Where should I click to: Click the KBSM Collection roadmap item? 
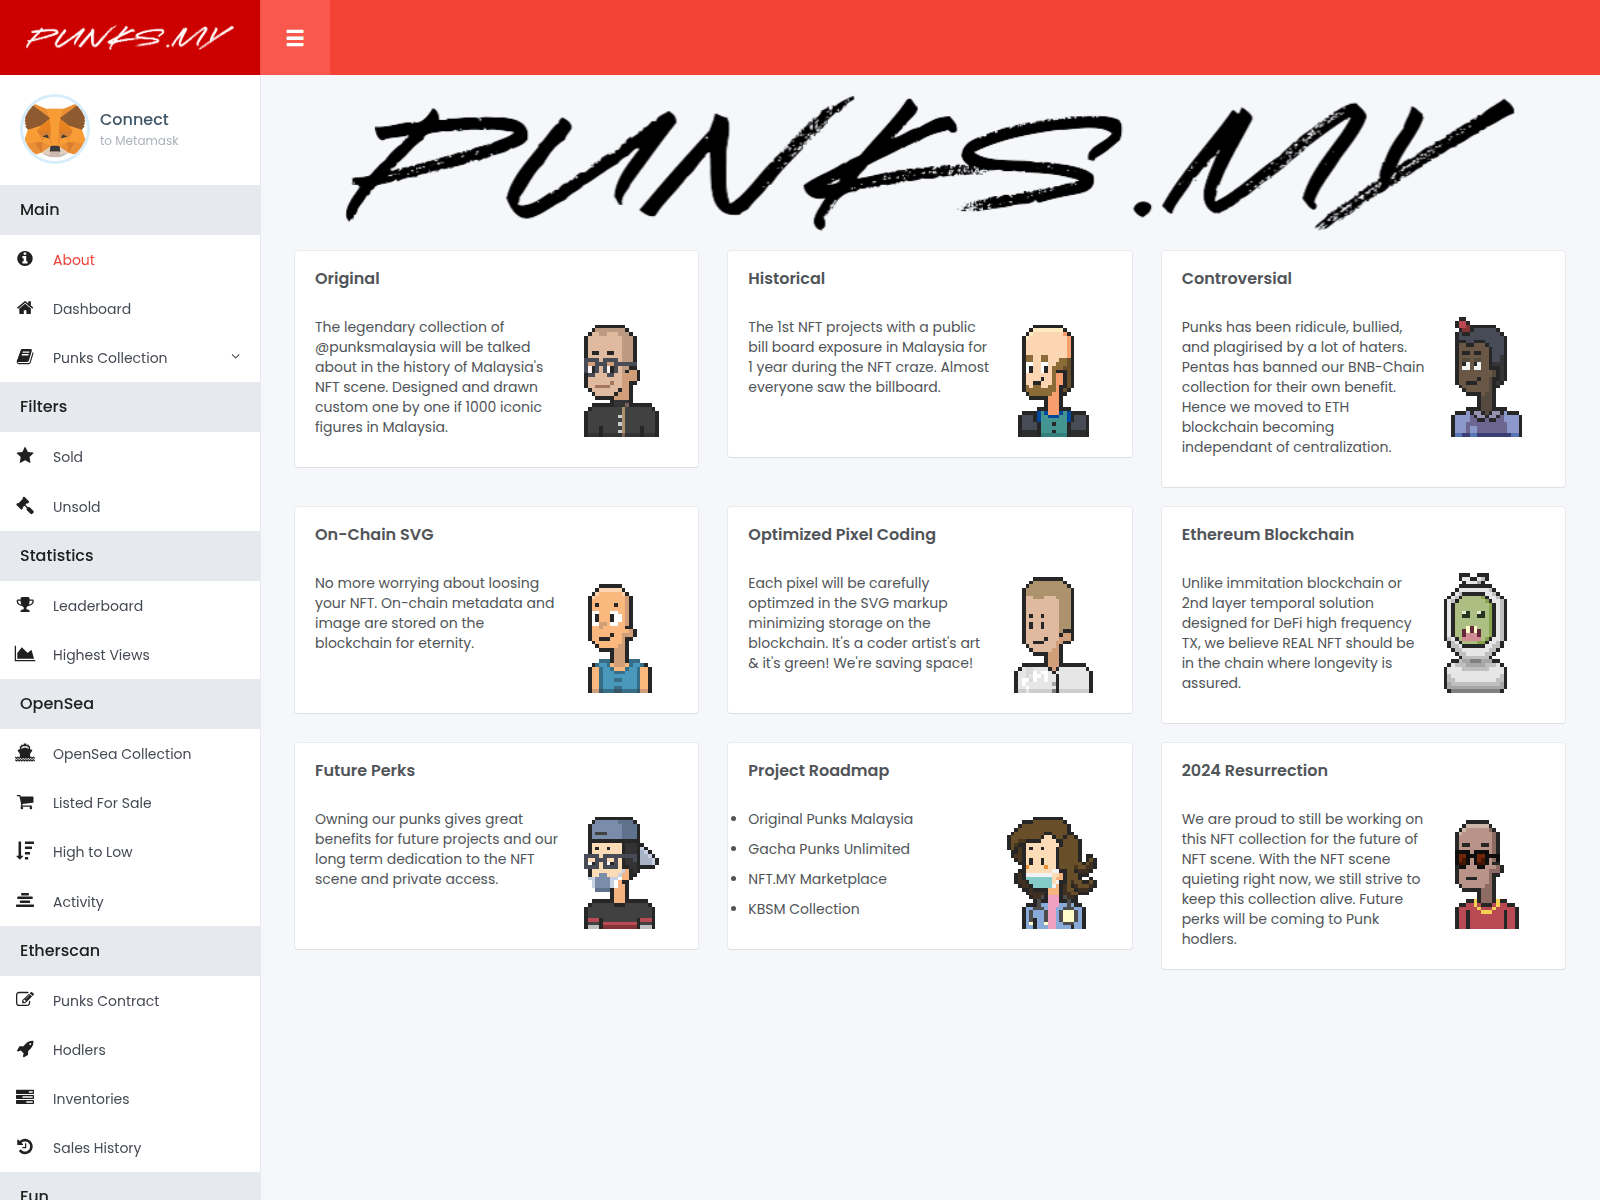pyautogui.click(x=804, y=909)
